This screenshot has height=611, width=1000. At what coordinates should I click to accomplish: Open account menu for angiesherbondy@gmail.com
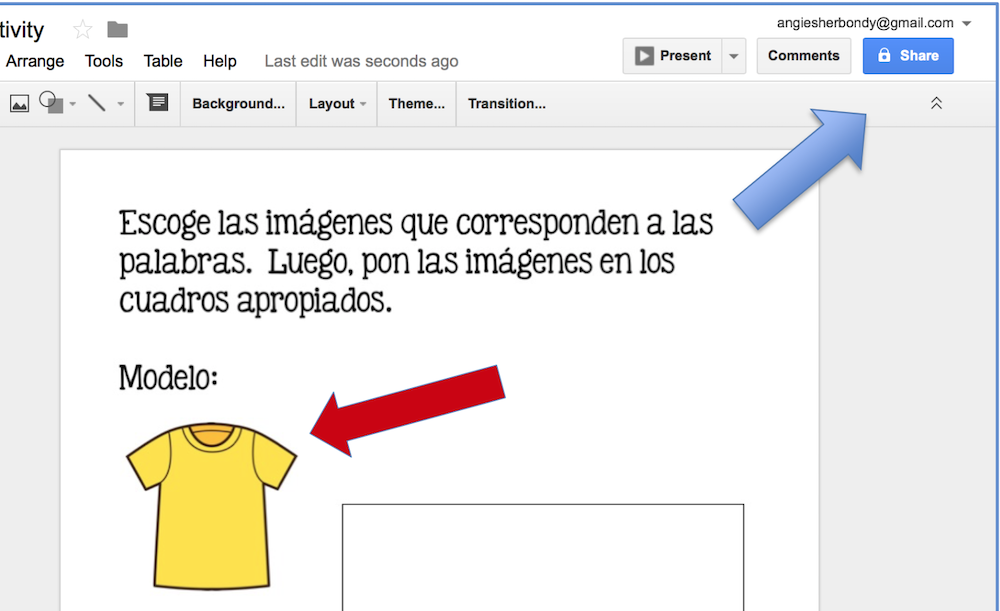(x=874, y=23)
